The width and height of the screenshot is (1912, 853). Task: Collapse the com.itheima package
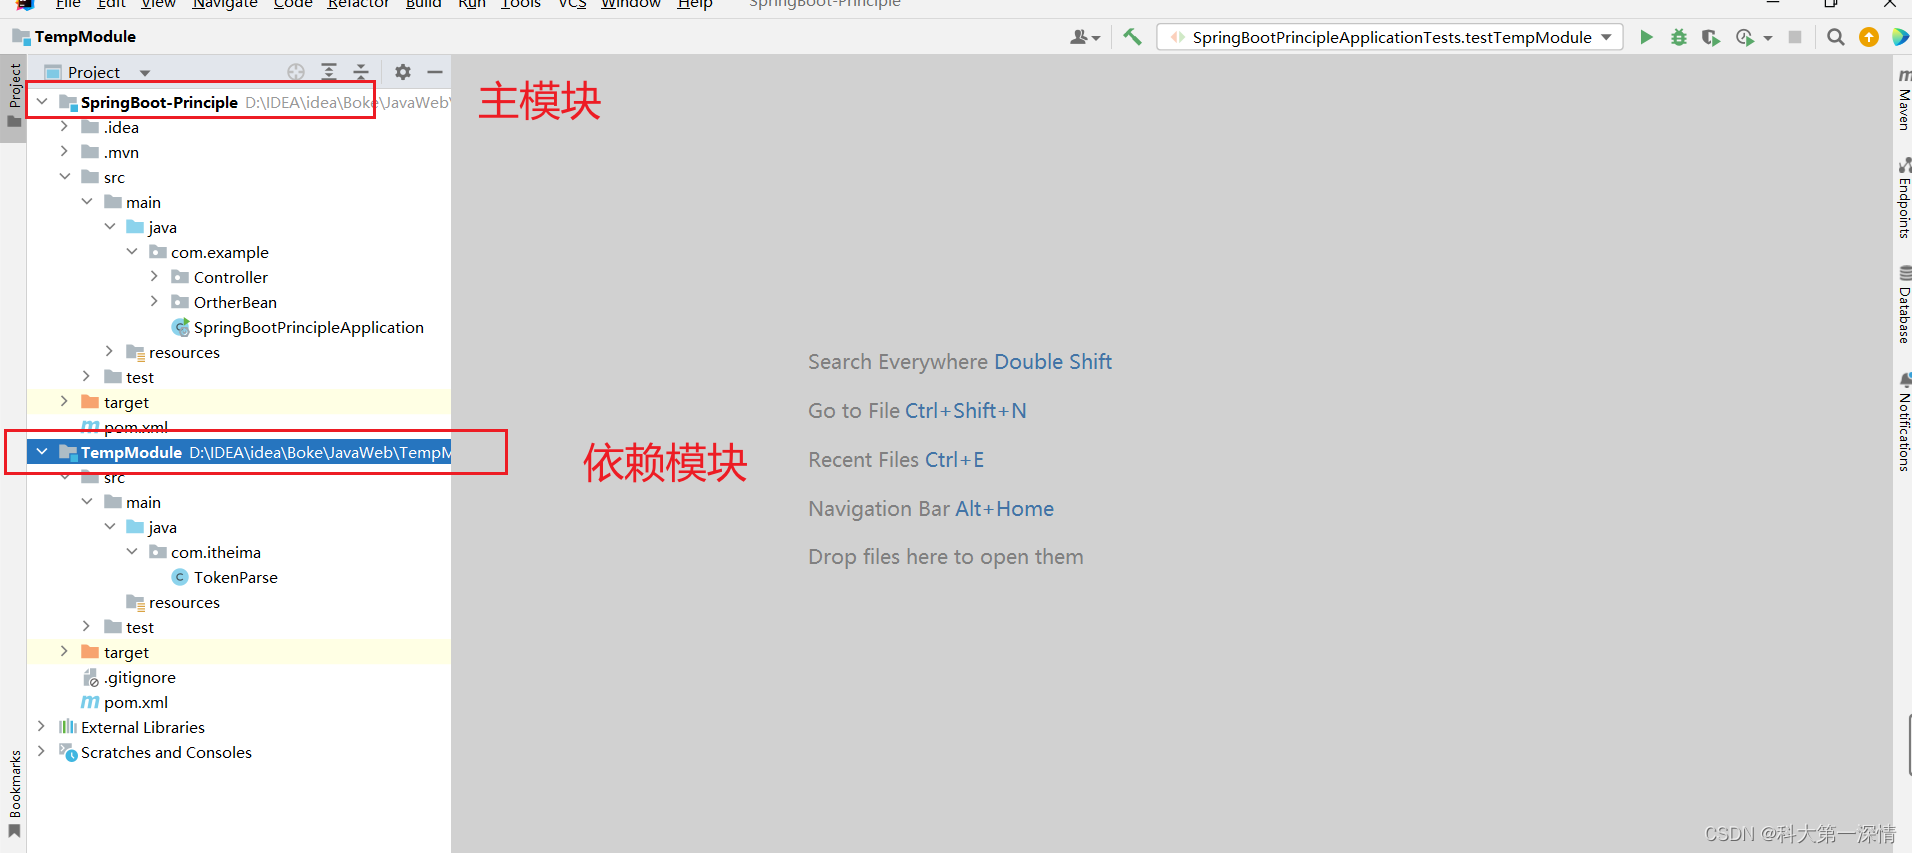coord(132,552)
